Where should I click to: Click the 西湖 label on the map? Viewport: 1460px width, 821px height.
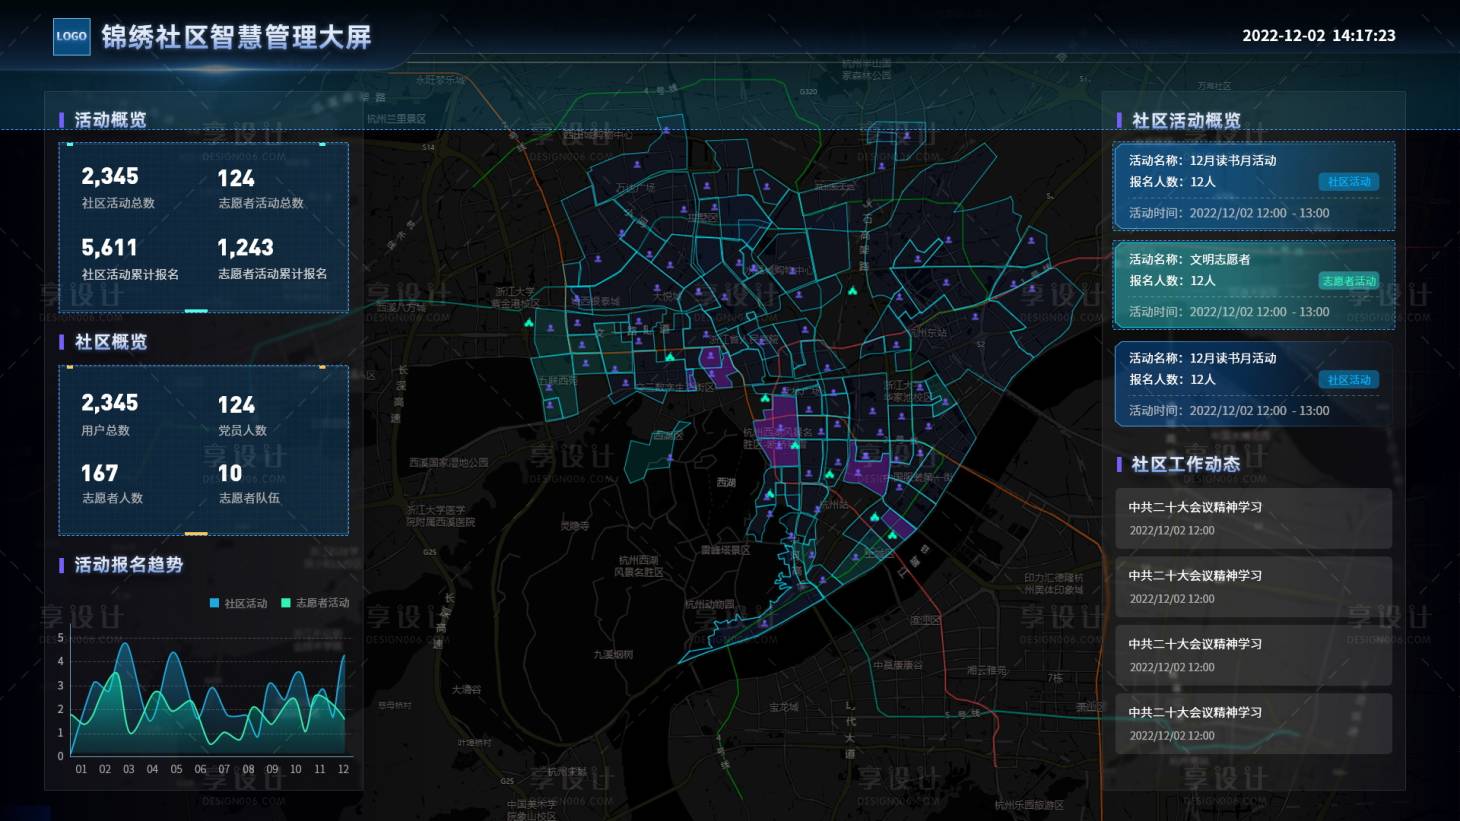tap(726, 482)
